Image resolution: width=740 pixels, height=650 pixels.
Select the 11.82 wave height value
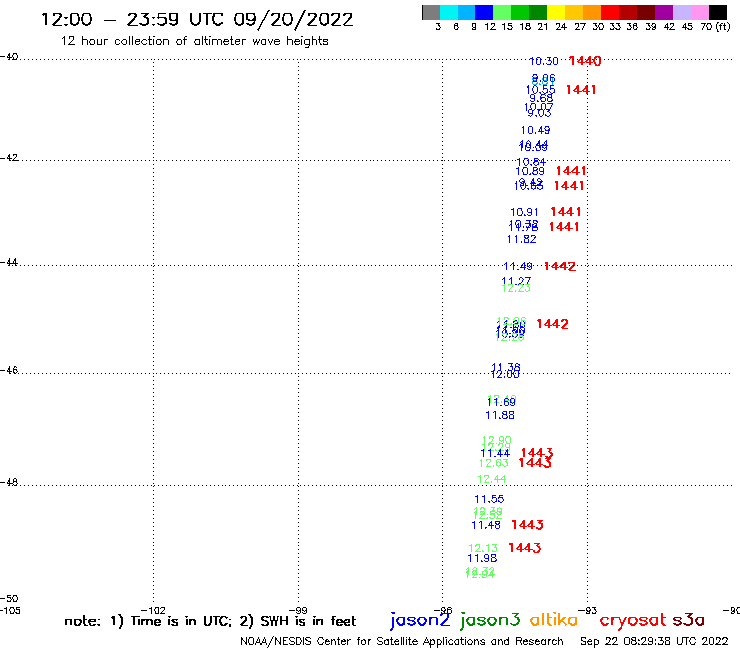[521, 239]
